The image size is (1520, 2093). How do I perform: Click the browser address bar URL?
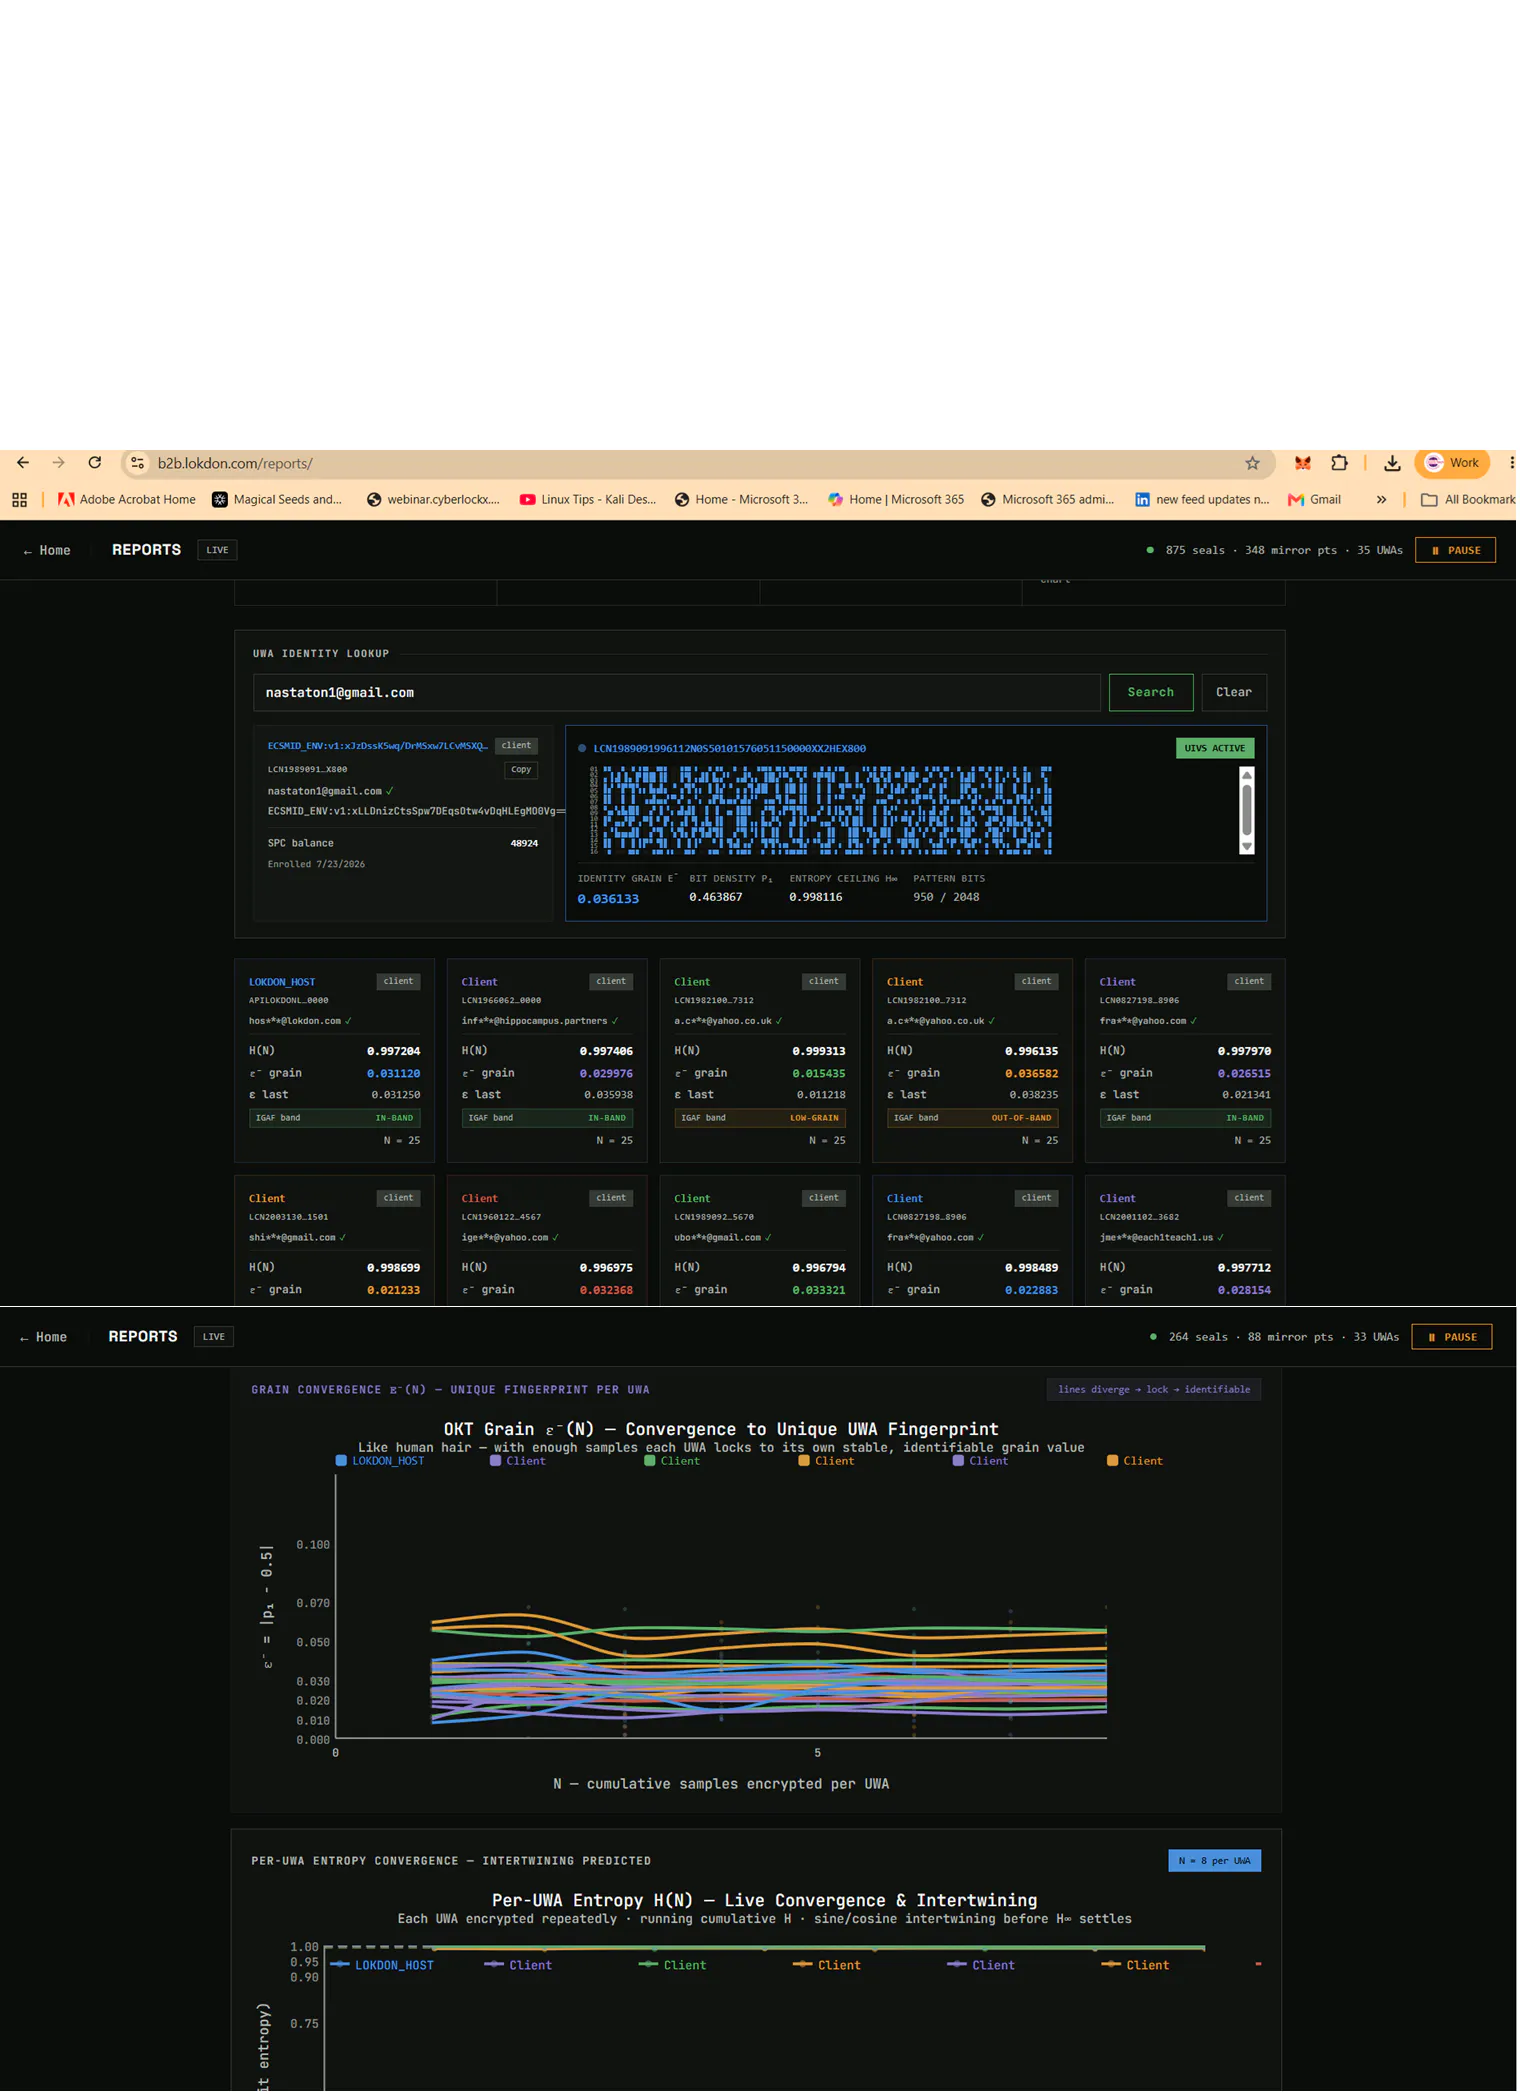click(235, 464)
